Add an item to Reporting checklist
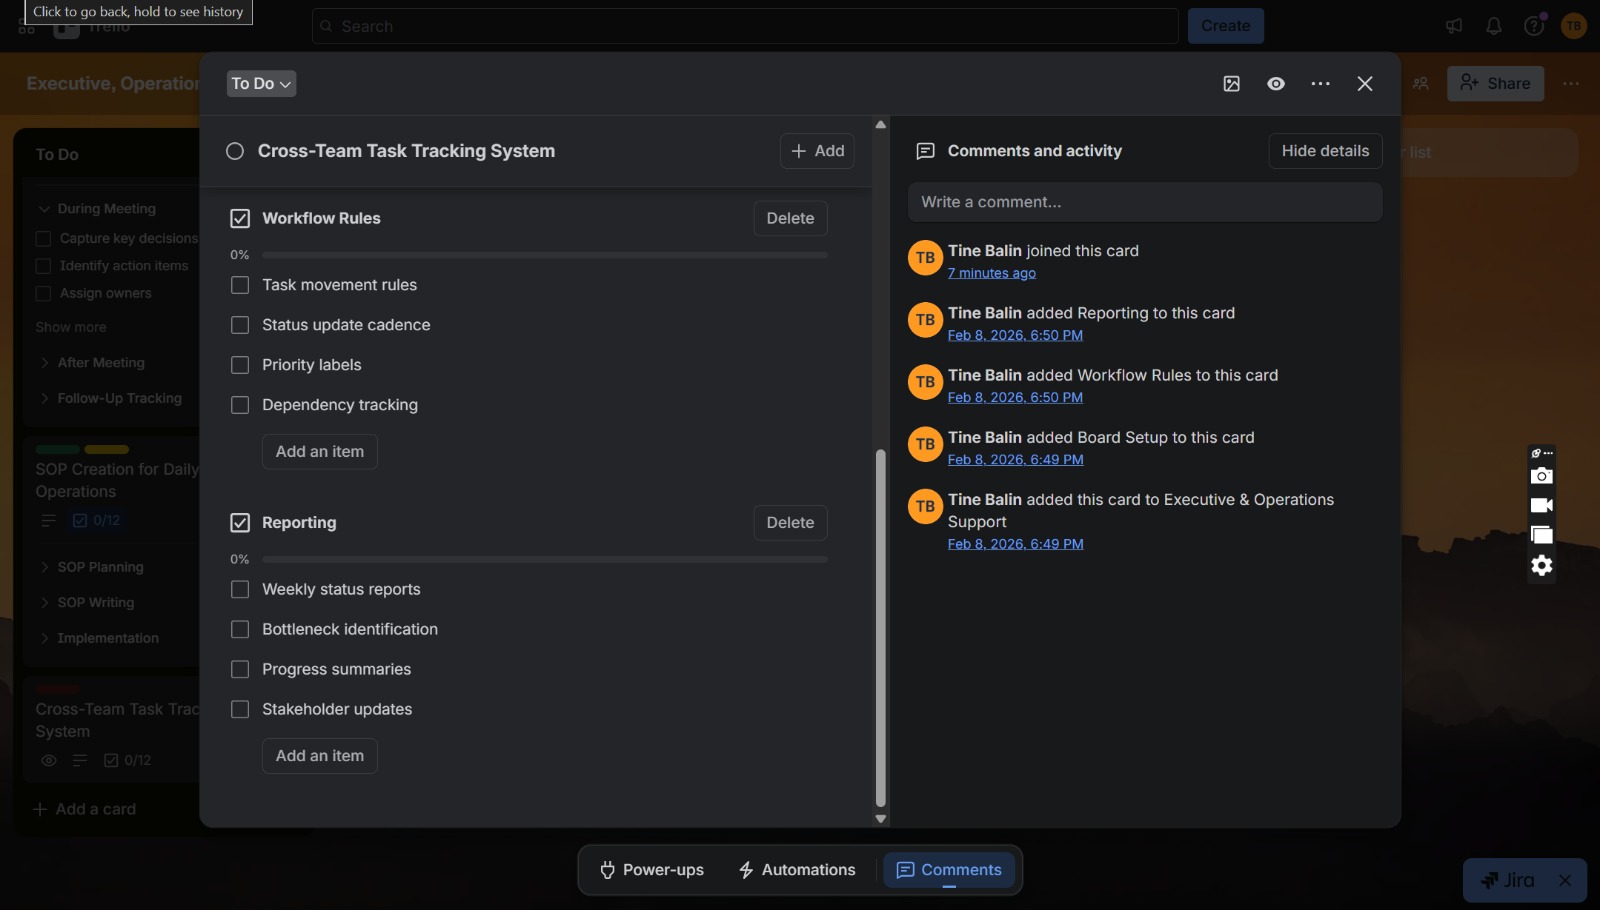 320,756
